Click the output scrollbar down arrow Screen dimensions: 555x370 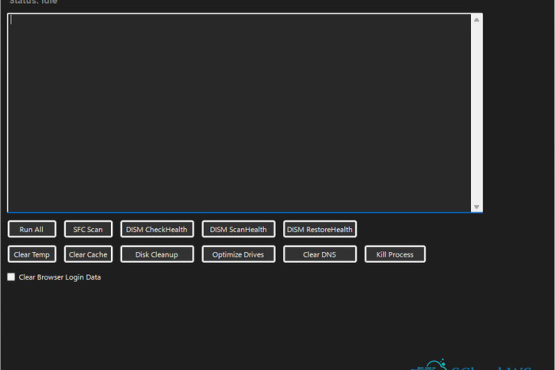point(477,207)
